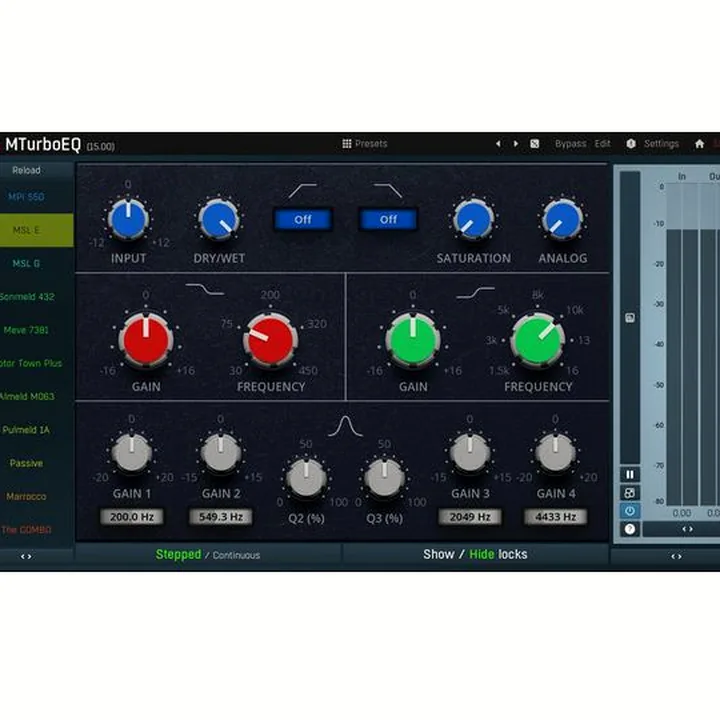Collapse the meter panel with bottom-right arrows

[676, 557]
